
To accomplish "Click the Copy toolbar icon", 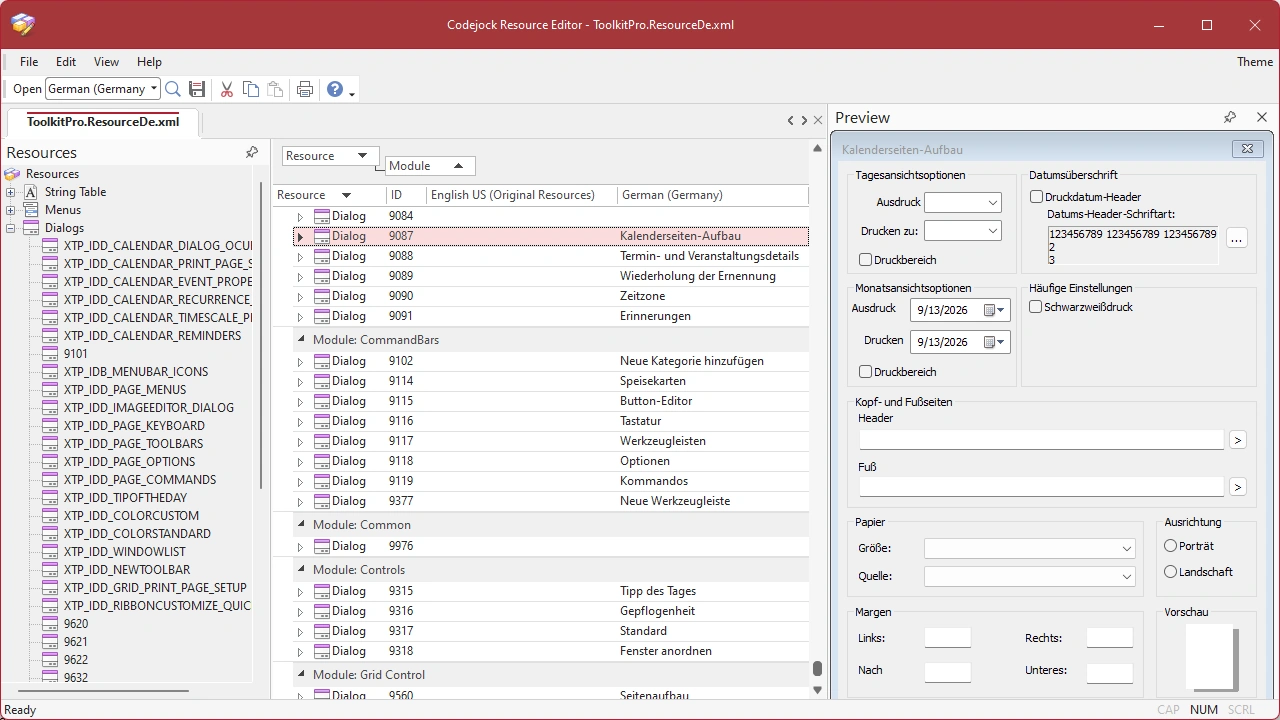I will point(251,89).
